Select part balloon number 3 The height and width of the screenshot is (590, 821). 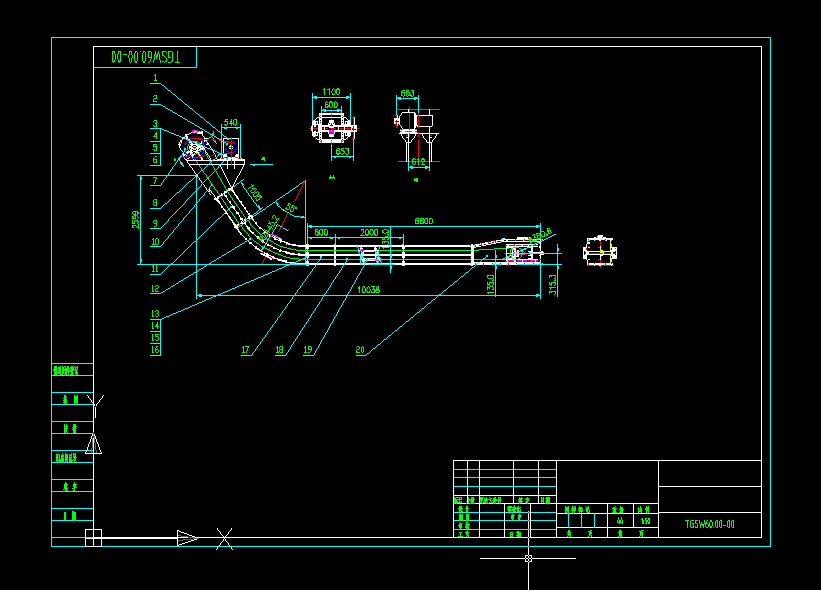pyautogui.click(x=155, y=124)
